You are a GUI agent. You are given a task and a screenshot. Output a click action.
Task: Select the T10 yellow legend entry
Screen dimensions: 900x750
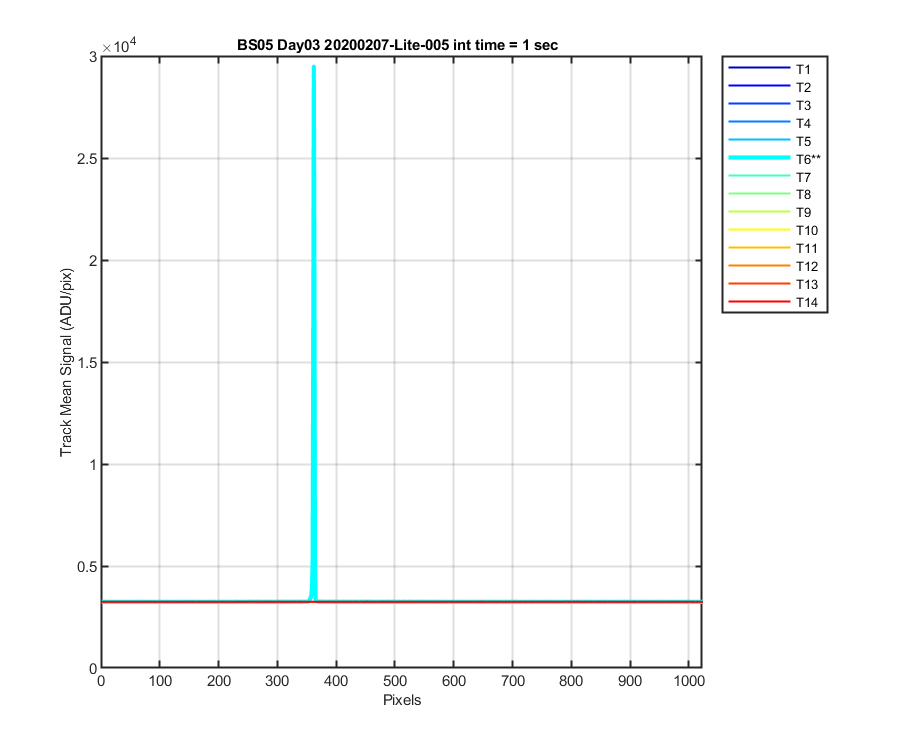point(773,230)
